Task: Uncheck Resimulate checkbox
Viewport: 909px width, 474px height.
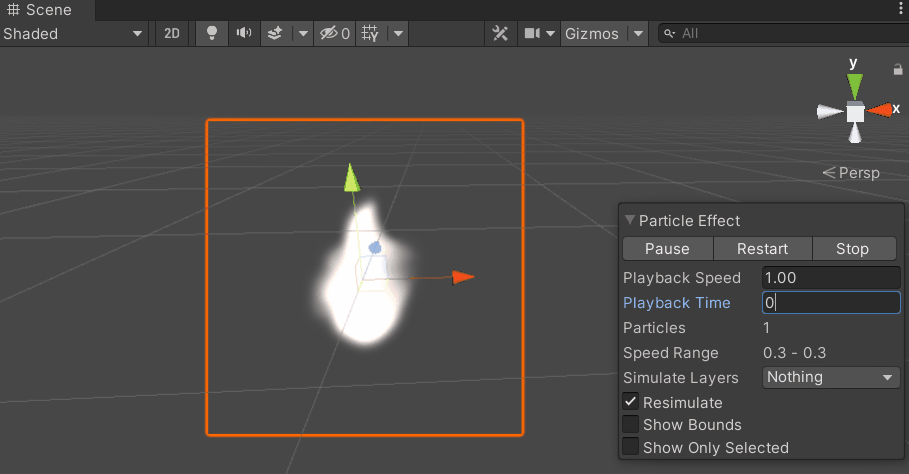Action: (631, 402)
